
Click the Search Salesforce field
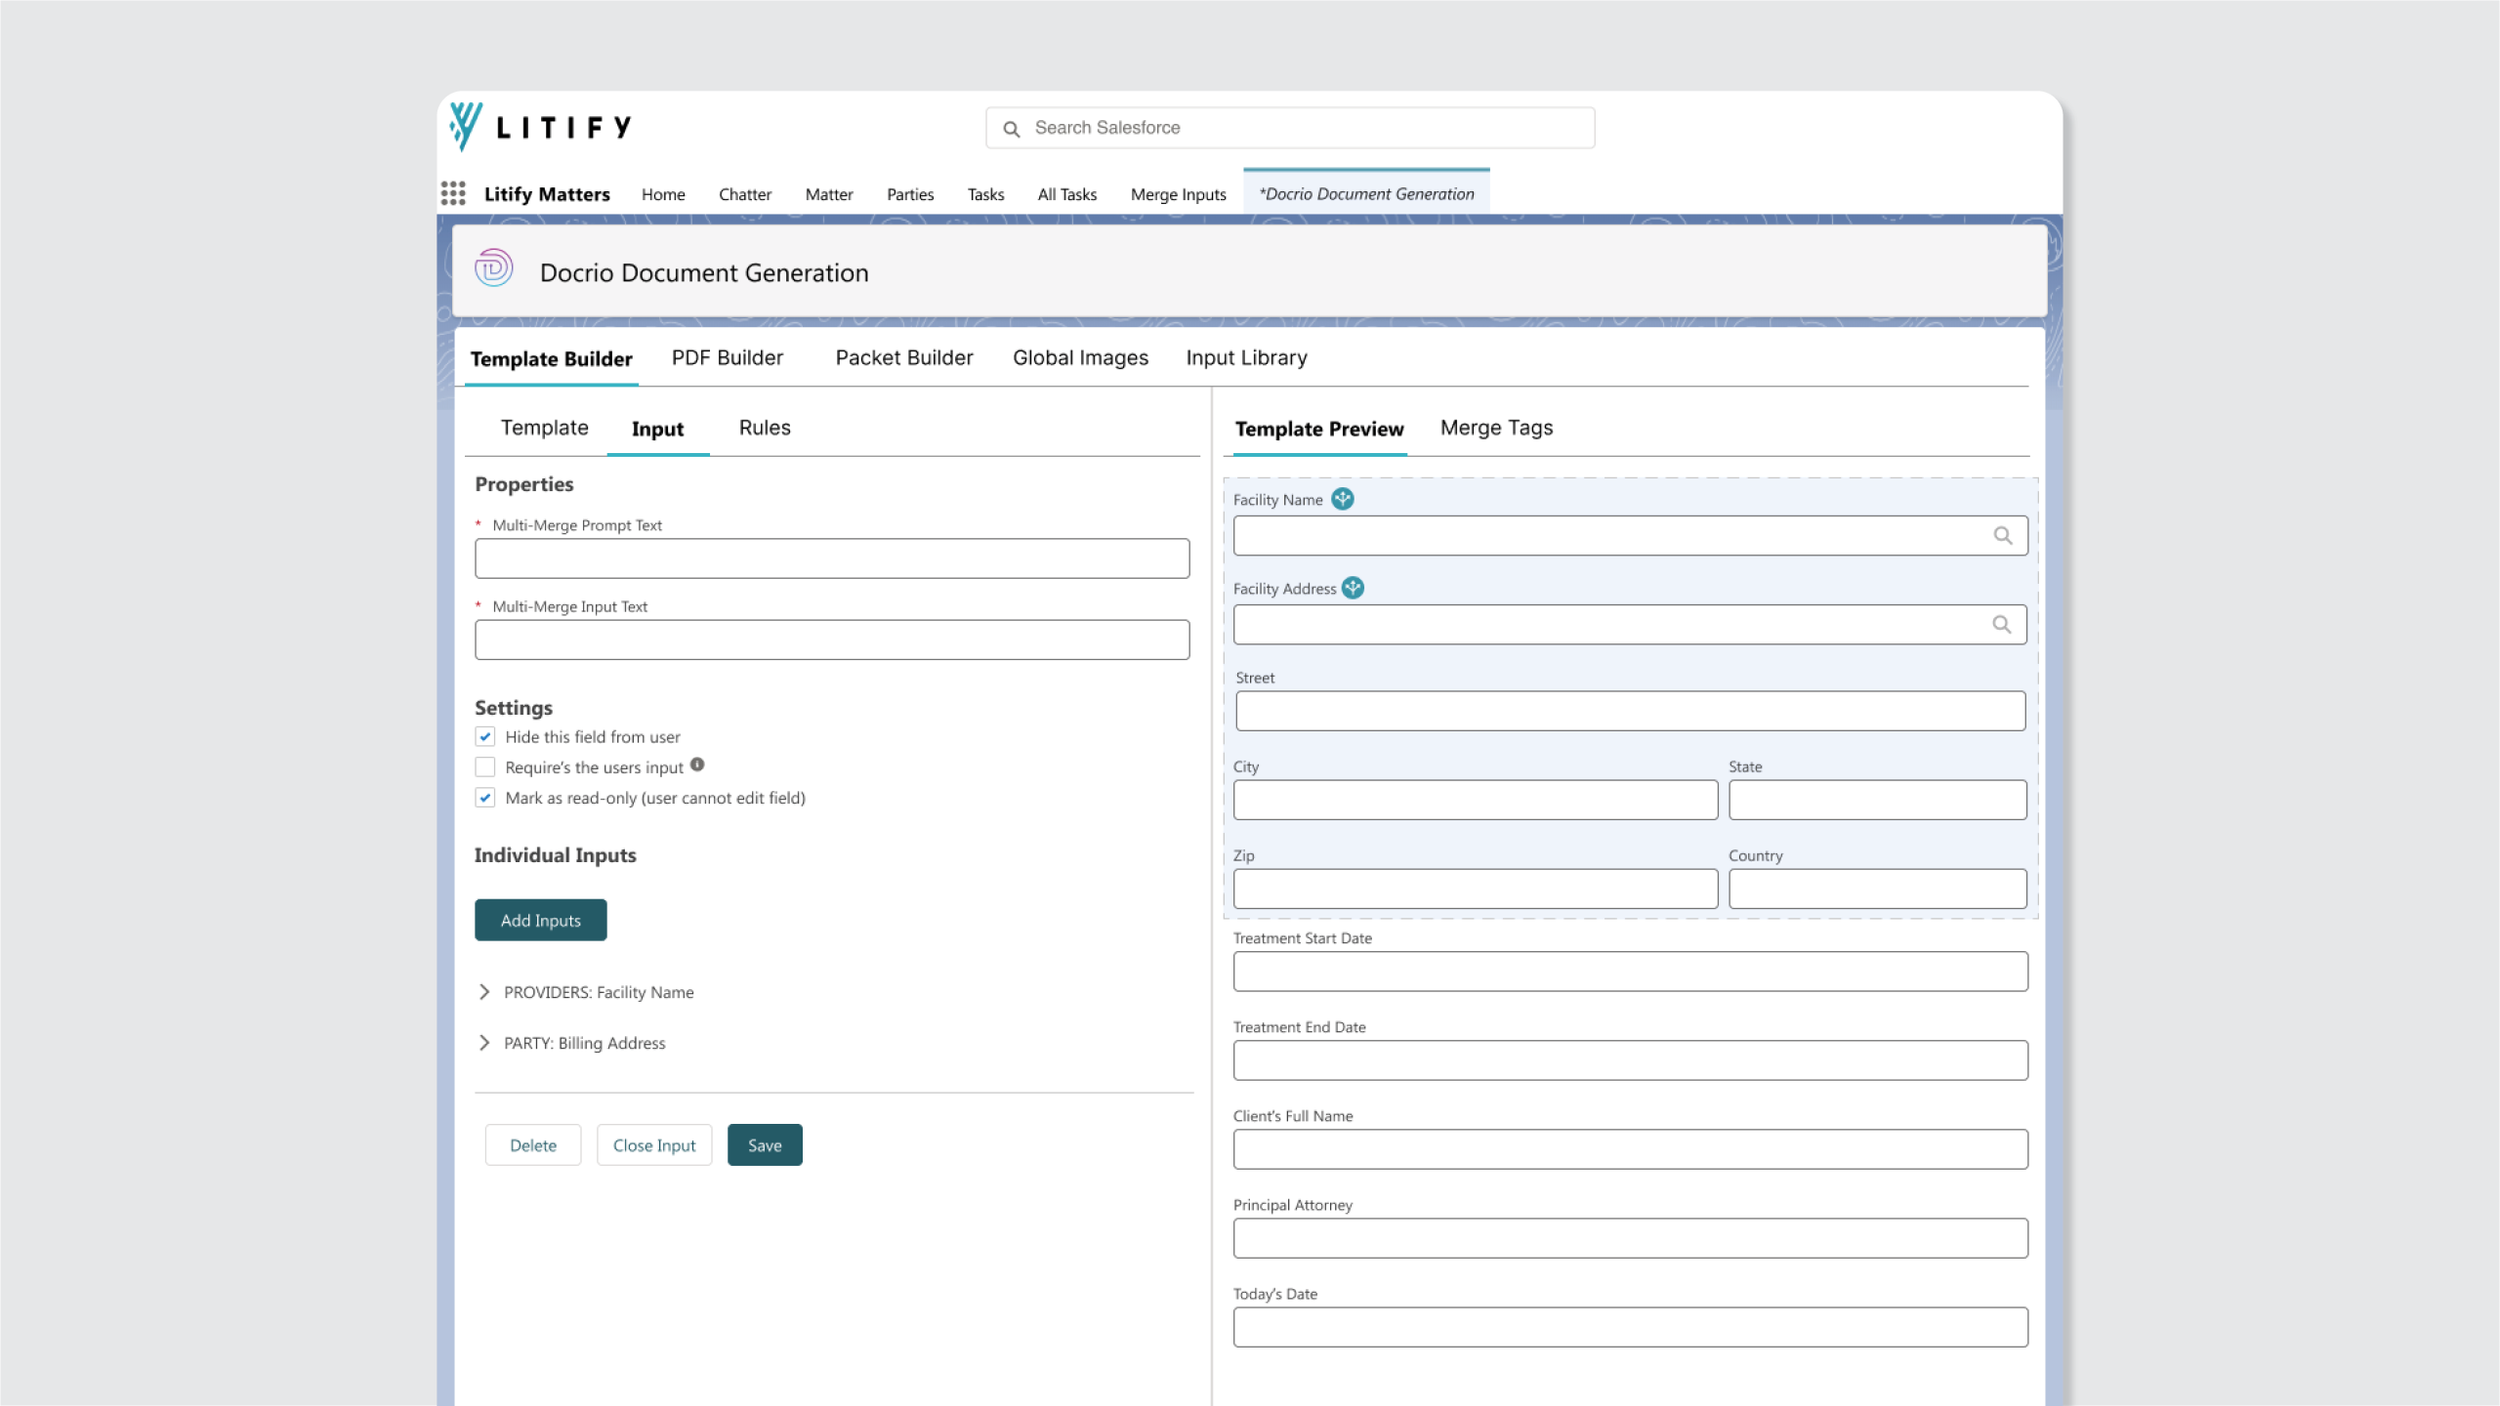click(x=1290, y=128)
